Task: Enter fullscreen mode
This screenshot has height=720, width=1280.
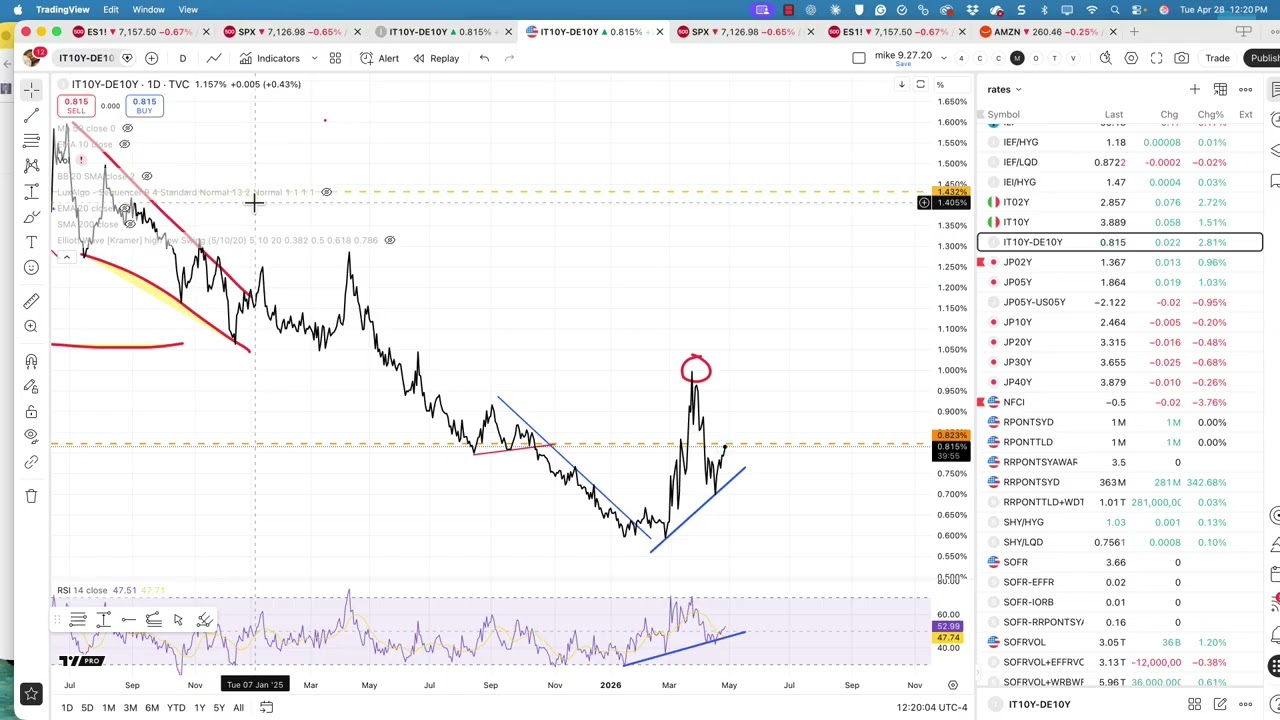Action: (1156, 58)
